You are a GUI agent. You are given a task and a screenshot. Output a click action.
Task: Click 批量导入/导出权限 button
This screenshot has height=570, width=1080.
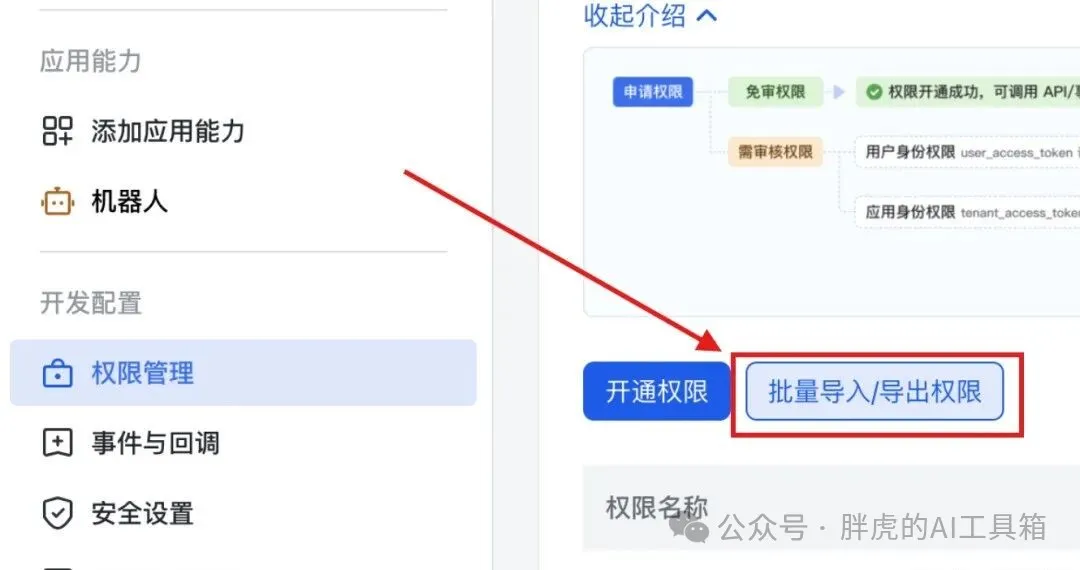[x=875, y=391]
